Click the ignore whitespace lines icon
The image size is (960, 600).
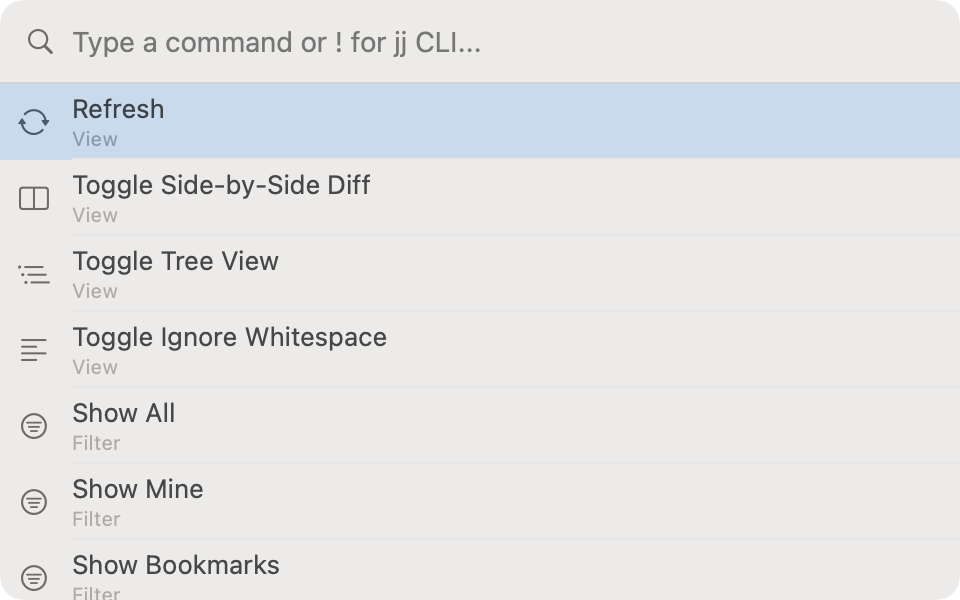pyautogui.click(x=34, y=350)
